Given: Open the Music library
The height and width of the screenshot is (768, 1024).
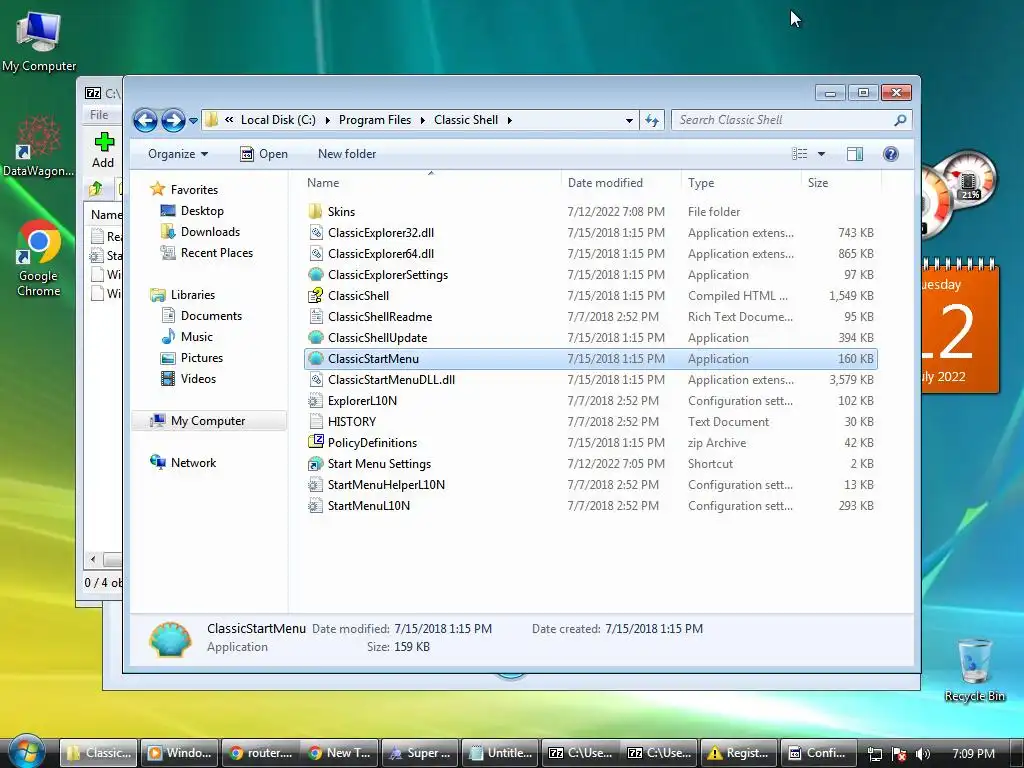Looking at the screenshot, I should 197,336.
